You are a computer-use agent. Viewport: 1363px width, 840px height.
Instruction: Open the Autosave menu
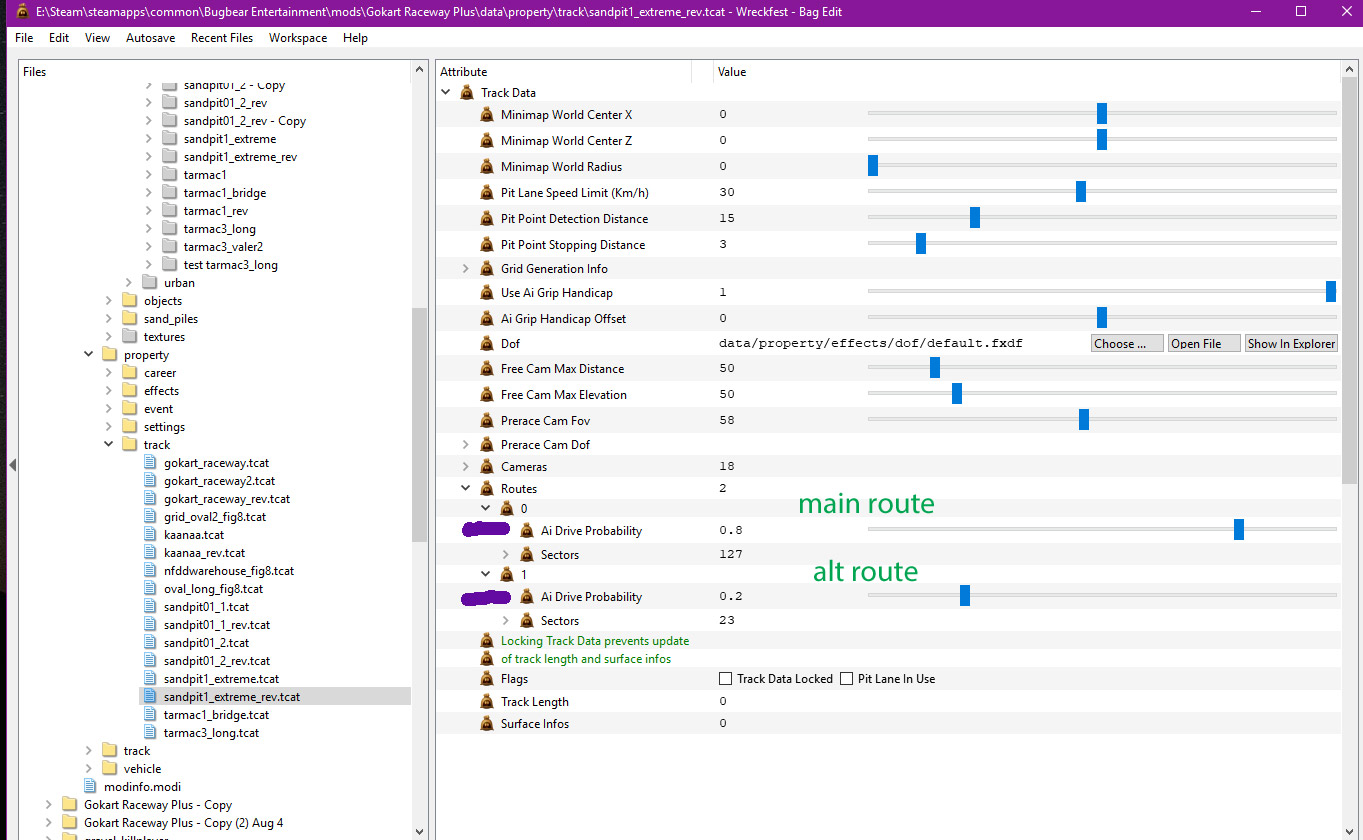tap(151, 38)
